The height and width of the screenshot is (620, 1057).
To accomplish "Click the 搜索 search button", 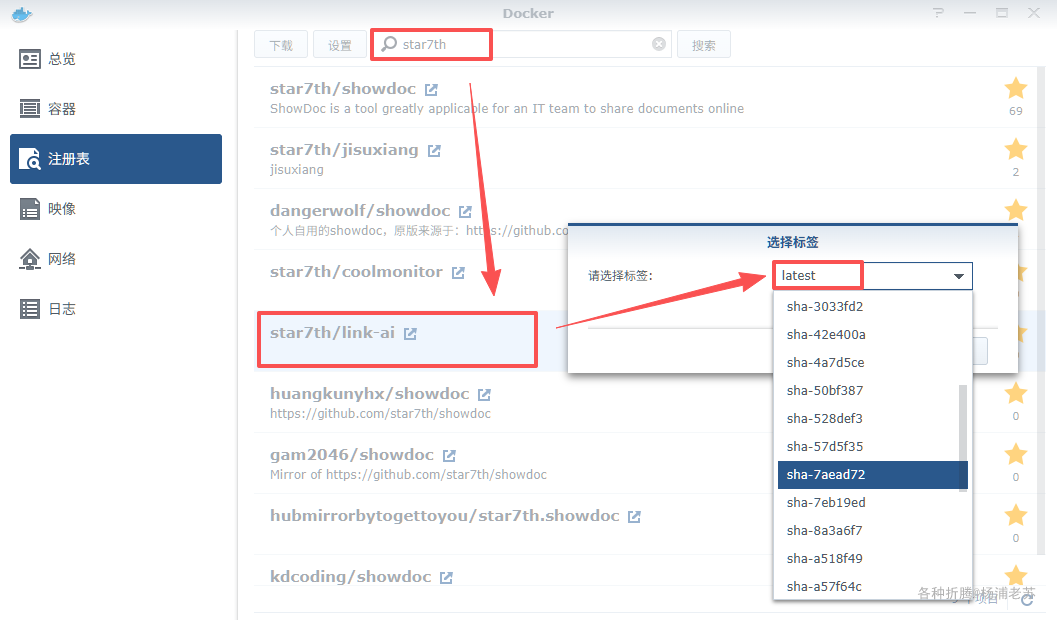I will [704, 44].
